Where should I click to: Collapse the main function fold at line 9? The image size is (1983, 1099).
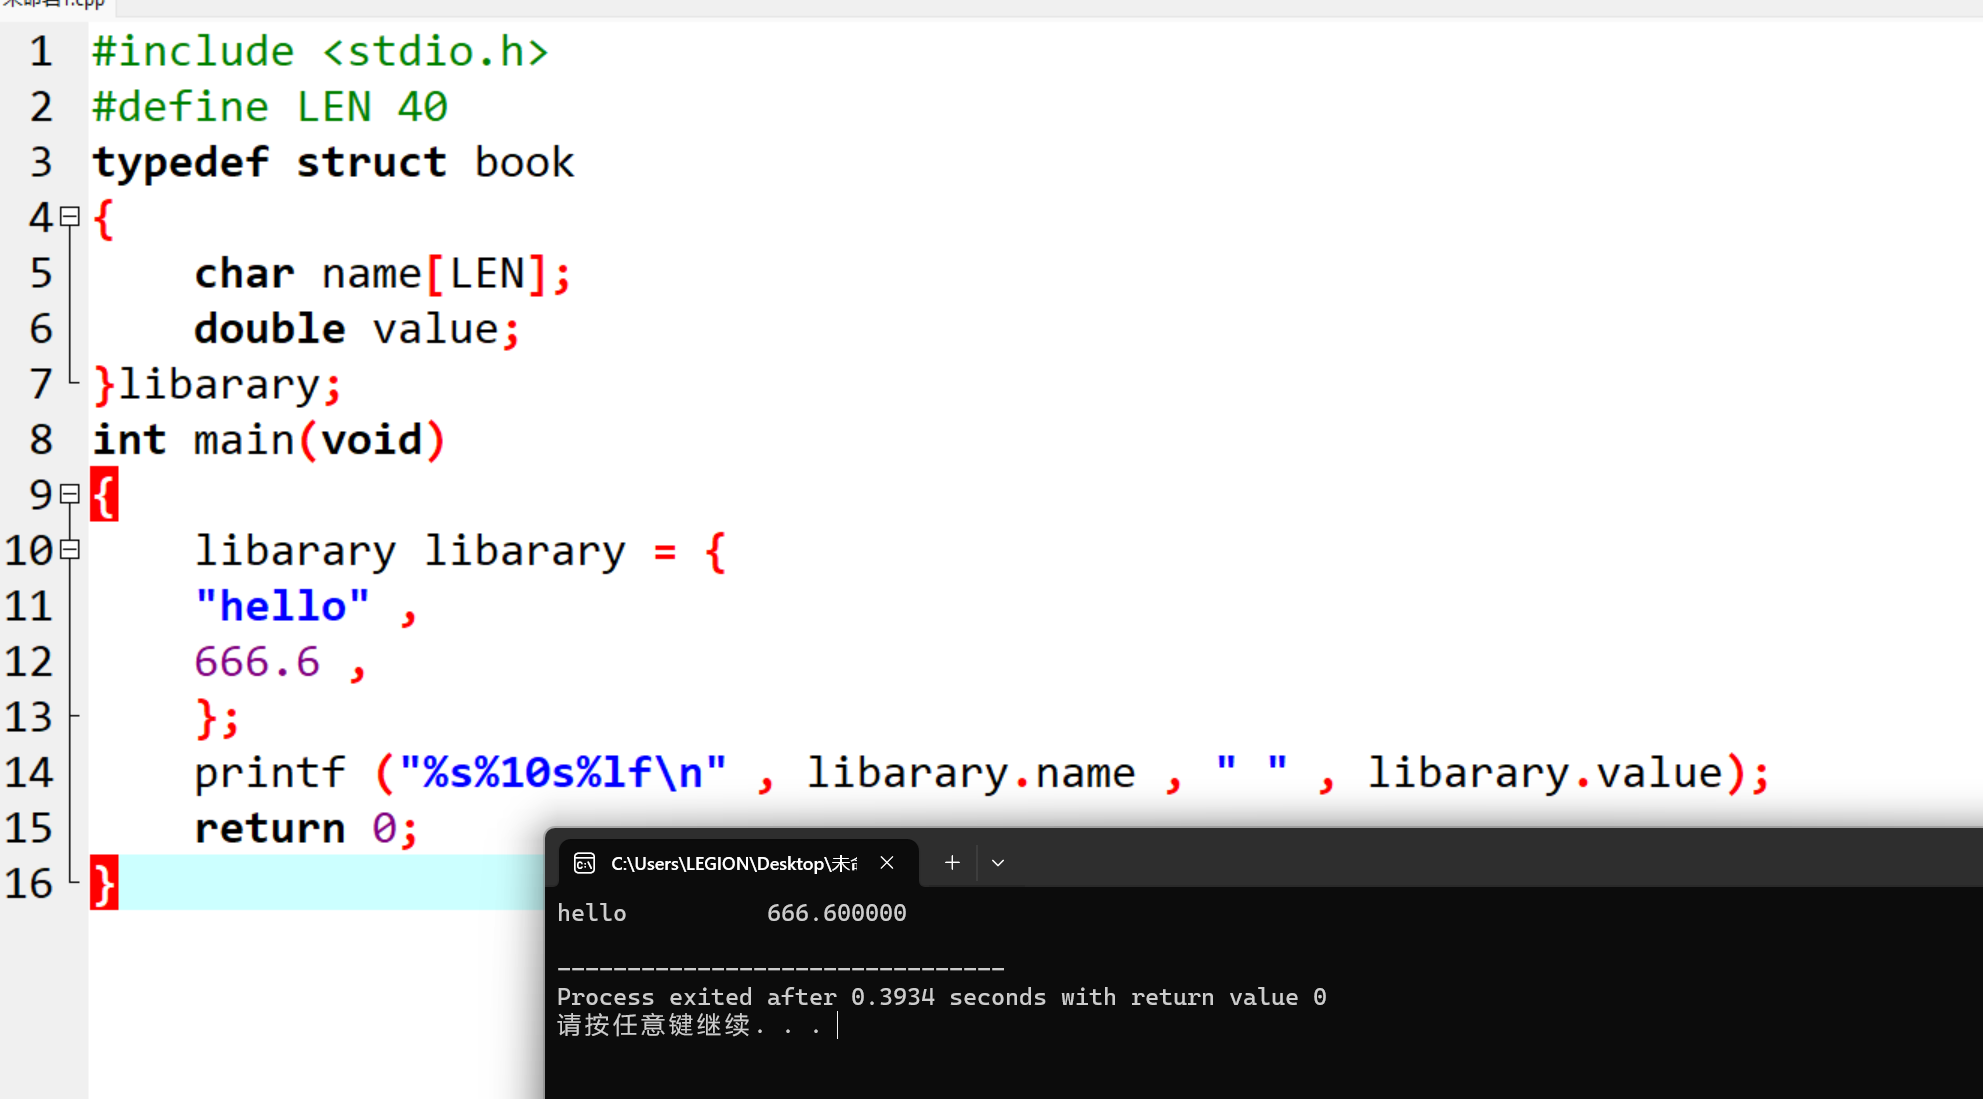click(x=70, y=494)
